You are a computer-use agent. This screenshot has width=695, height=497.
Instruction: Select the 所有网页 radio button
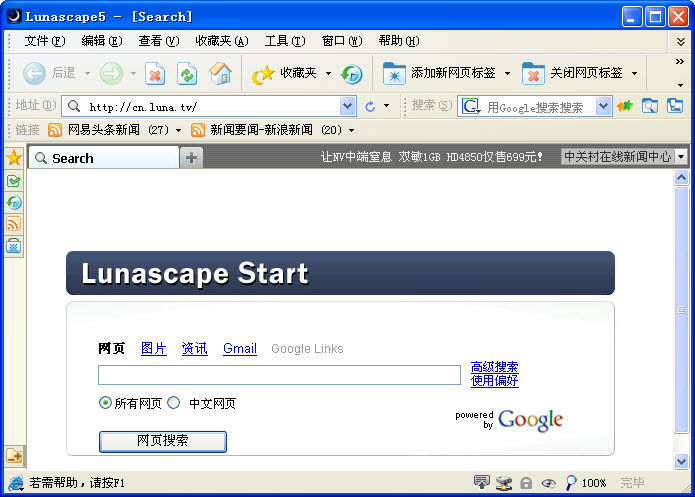[105, 403]
